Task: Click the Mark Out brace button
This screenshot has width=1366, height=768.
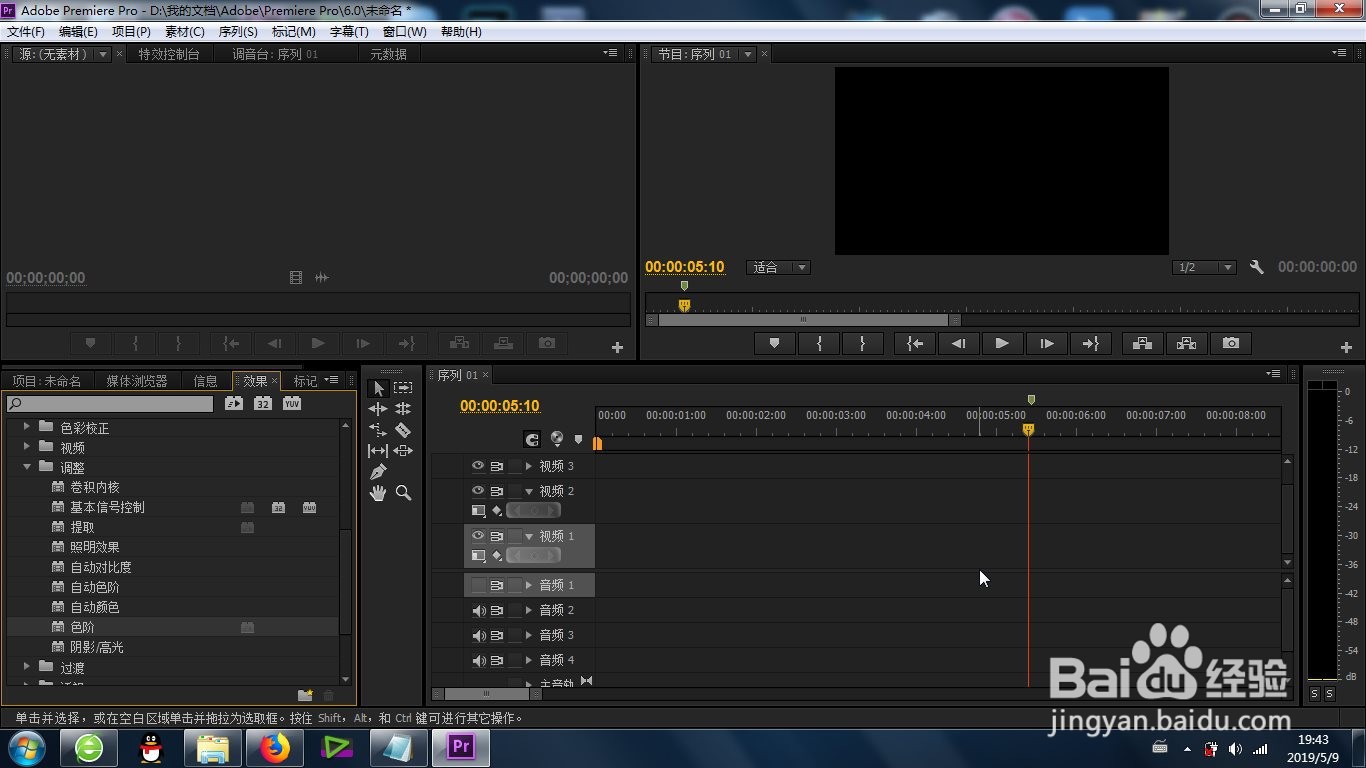Action: pos(862,343)
